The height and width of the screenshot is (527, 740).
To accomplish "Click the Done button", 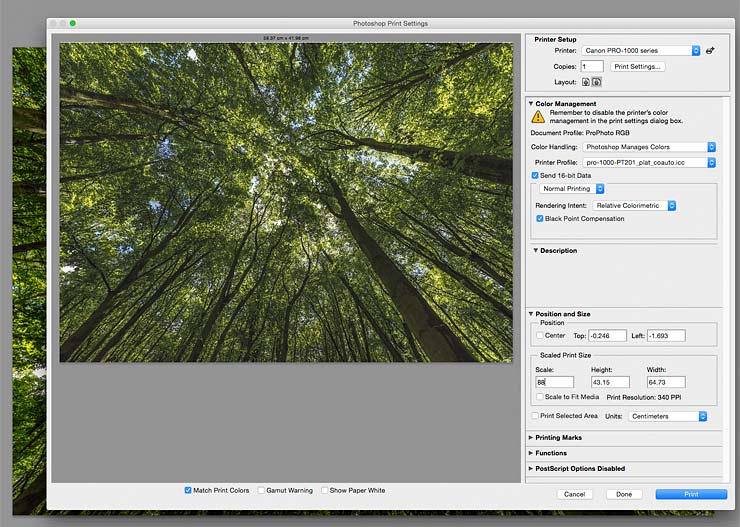I will click(623, 494).
